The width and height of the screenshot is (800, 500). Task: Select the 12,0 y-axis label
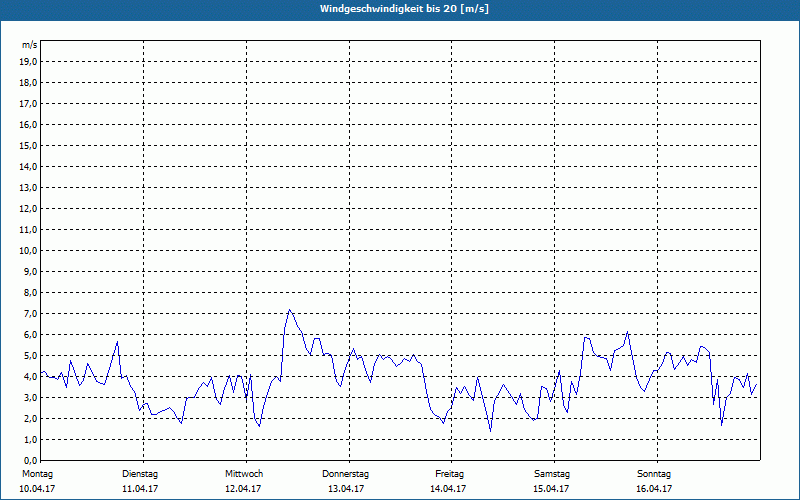[x=28, y=209]
